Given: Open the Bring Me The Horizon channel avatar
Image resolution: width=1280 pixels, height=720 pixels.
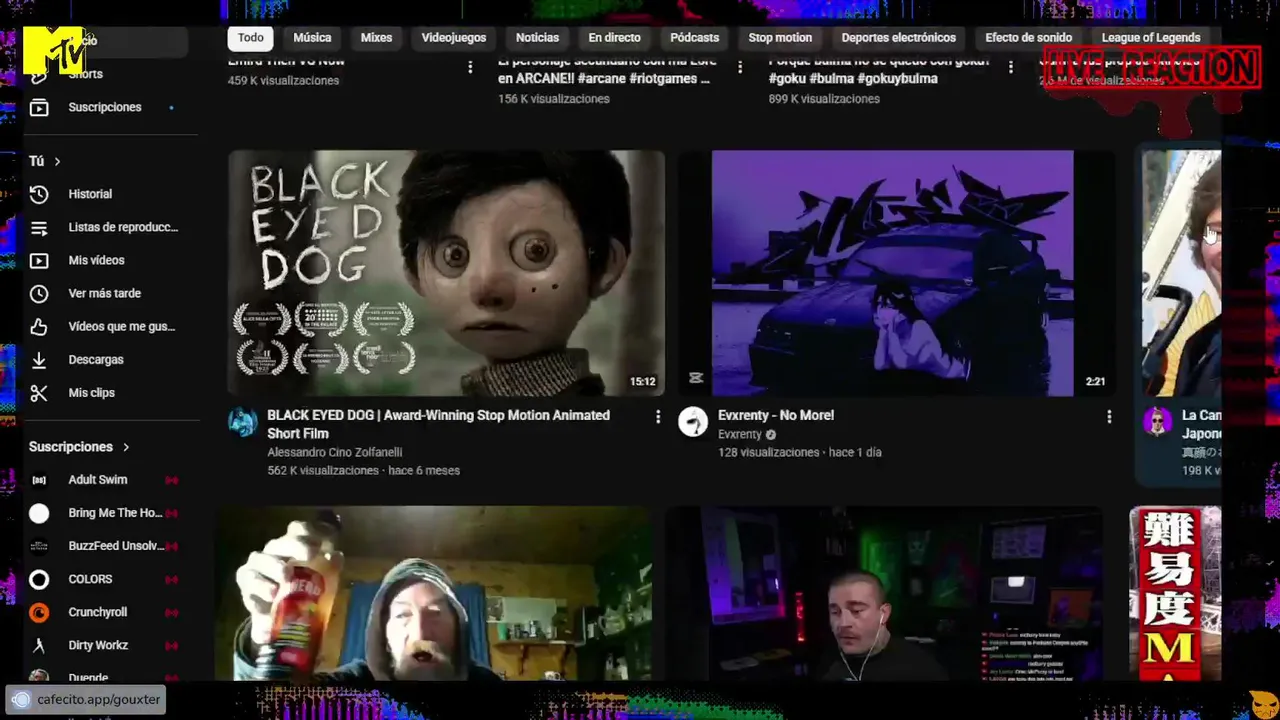Looking at the screenshot, I should click(x=39, y=513).
